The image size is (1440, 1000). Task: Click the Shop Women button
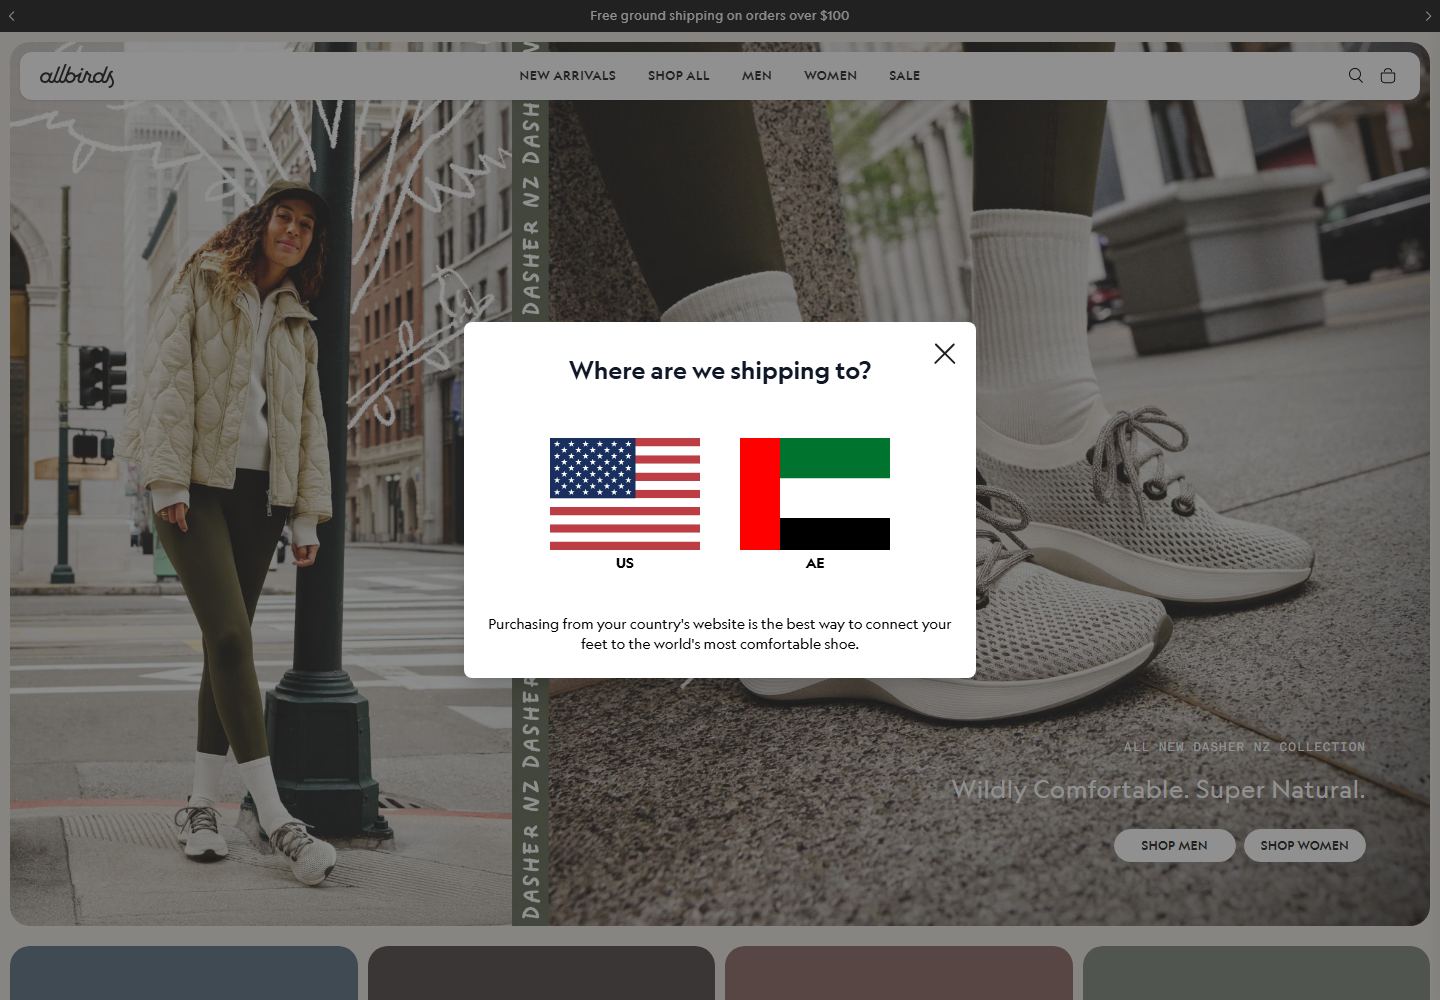coord(1304,845)
